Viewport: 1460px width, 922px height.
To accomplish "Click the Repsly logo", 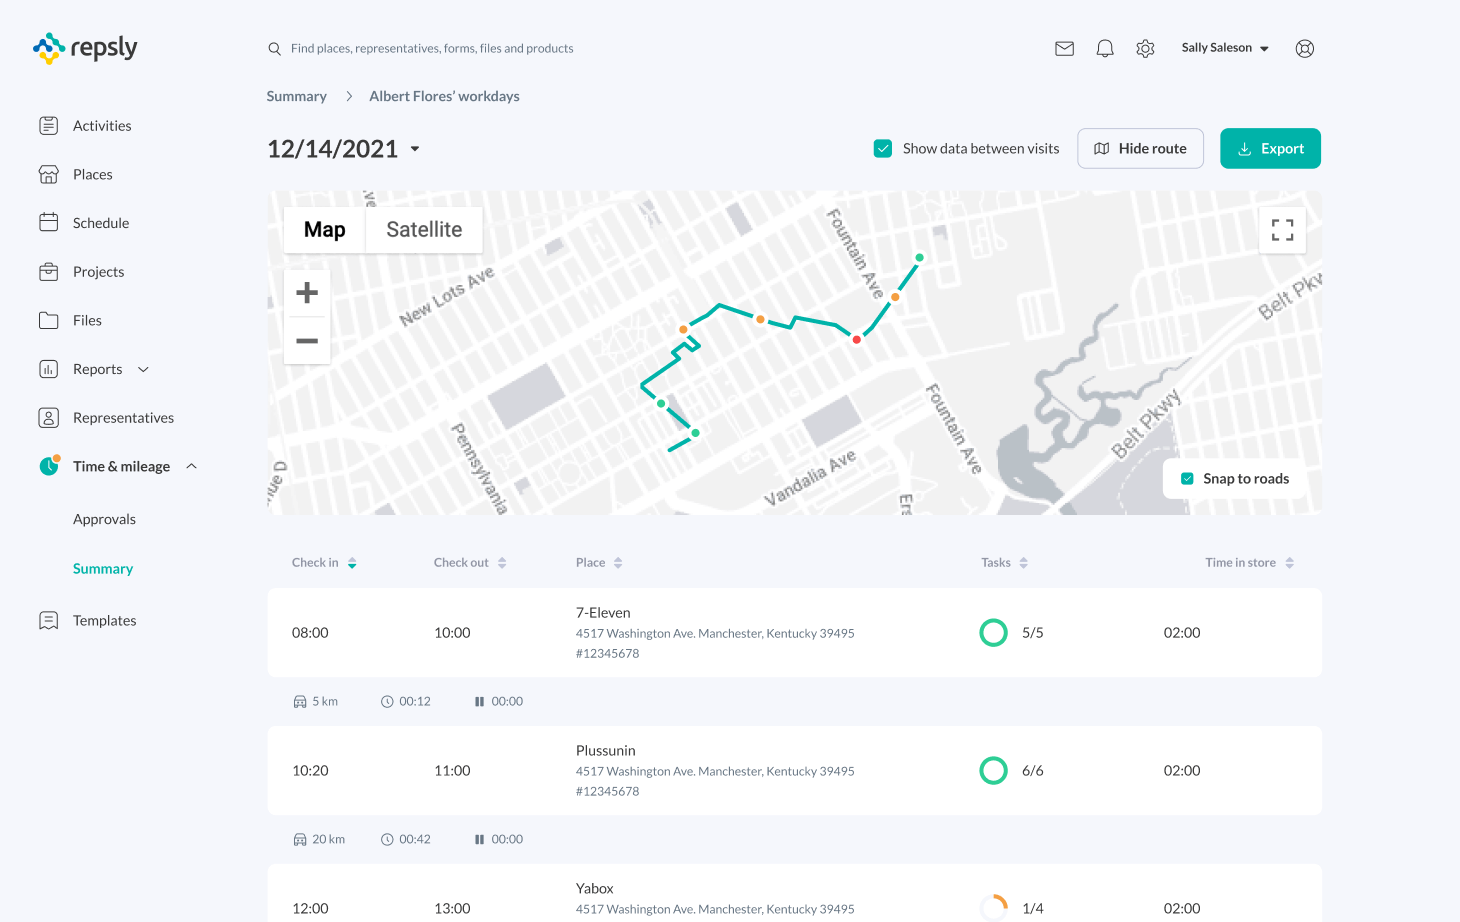I will tap(85, 48).
